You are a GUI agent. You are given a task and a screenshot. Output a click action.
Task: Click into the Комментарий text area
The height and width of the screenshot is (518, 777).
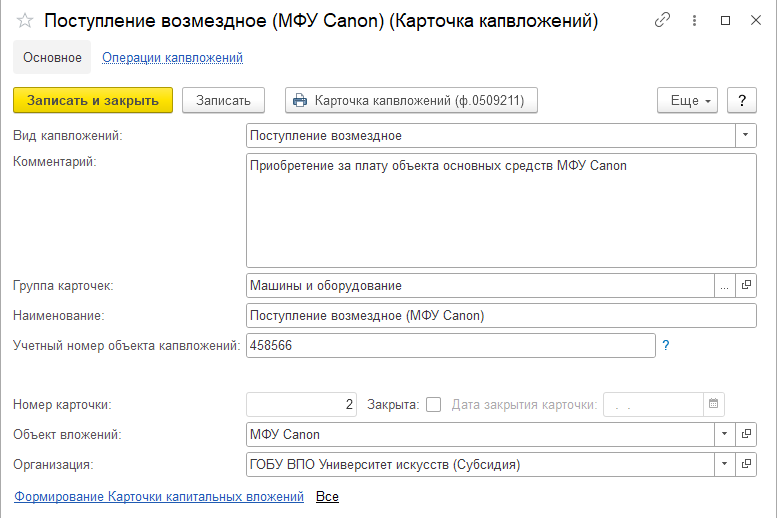pyautogui.click(x=501, y=211)
